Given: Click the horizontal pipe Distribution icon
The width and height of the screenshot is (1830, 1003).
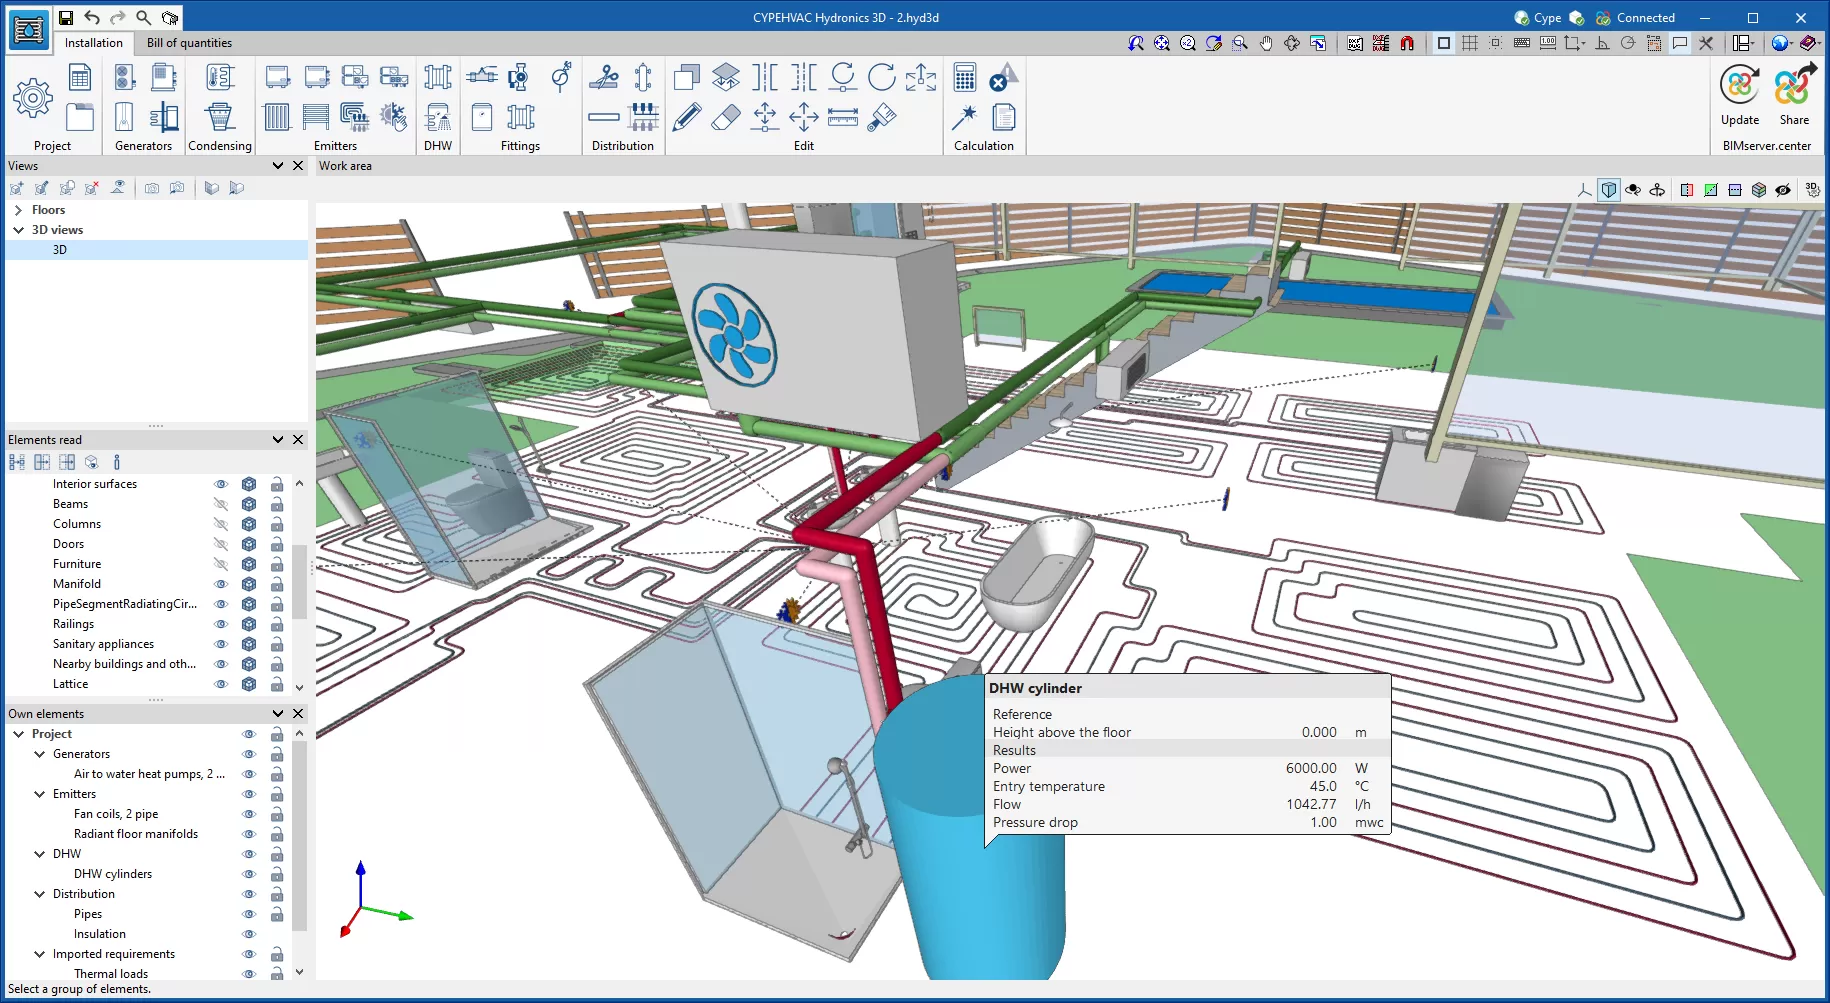Looking at the screenshot, I should (604, 117).
